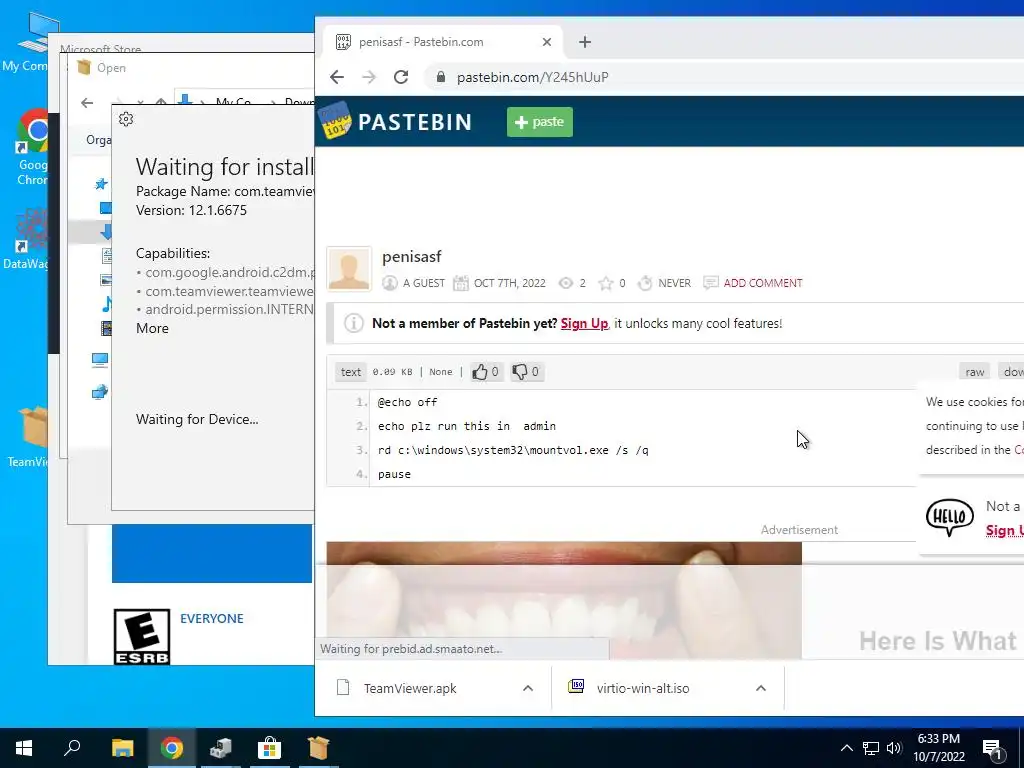Click the info icon in member notice
The height and width of the screenshot is (768, 1024).
(353, 323)
